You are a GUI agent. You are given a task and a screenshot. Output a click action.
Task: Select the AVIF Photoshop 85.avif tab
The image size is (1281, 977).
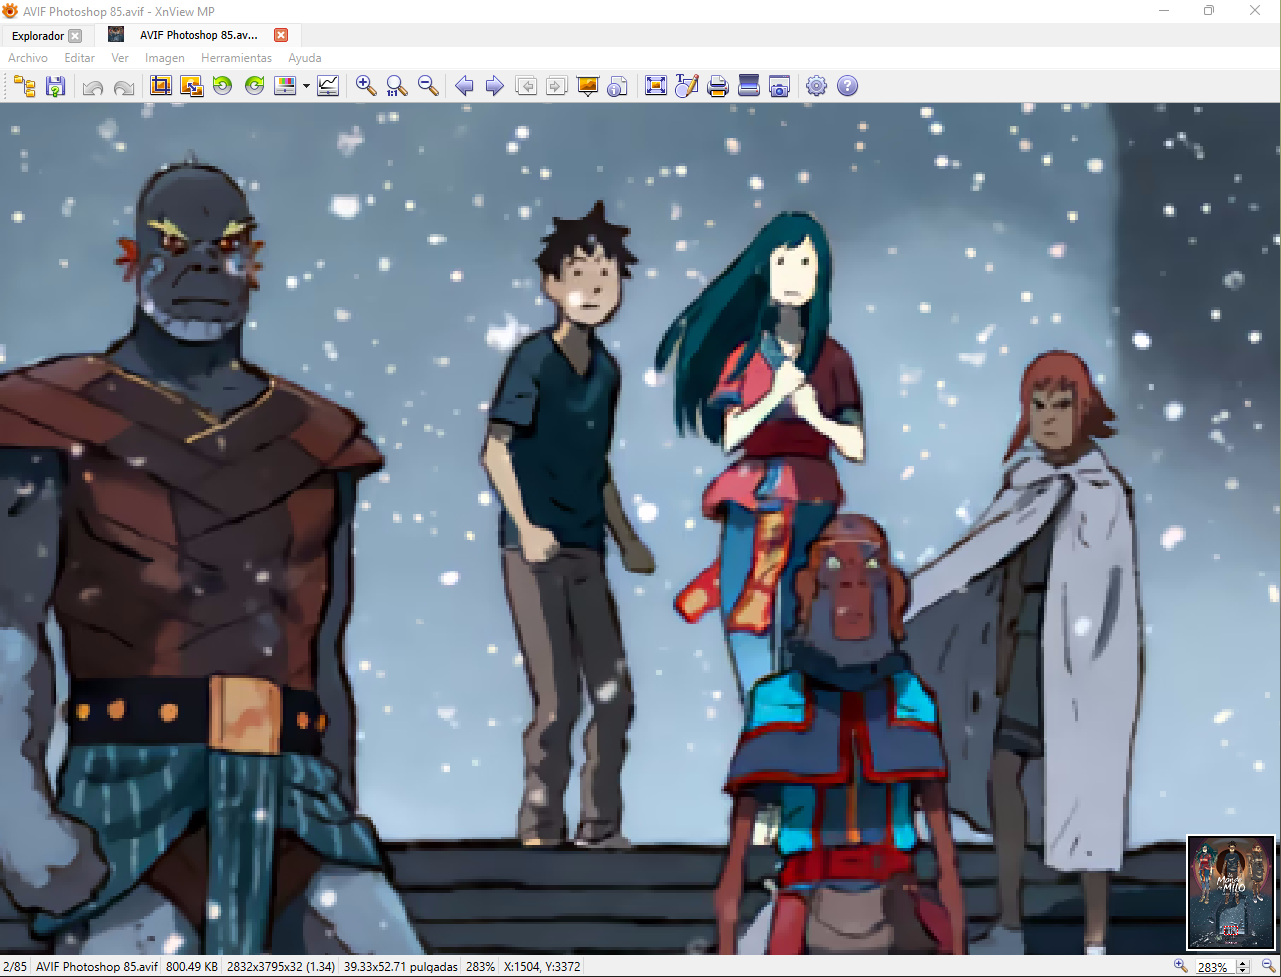[199, 35]
